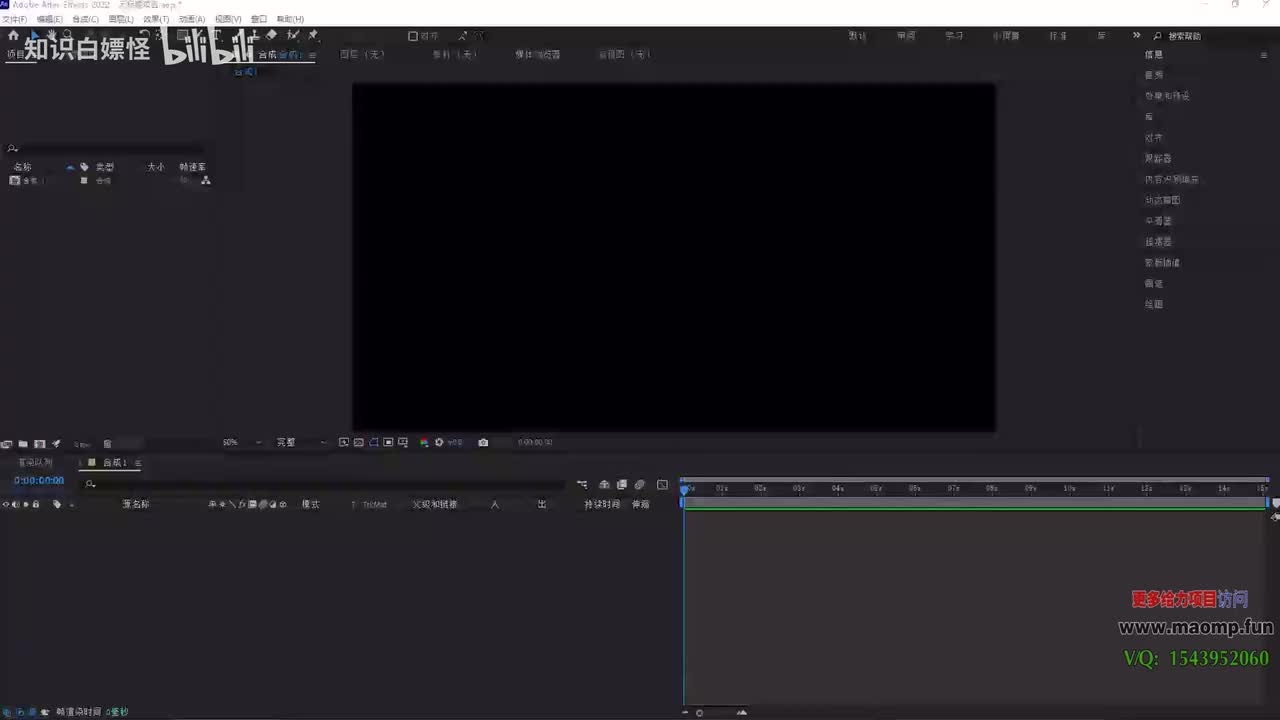This screenshot has width=1280, height=720.
Task: Open the 文件(F) menu
Action: click(14, 19)
